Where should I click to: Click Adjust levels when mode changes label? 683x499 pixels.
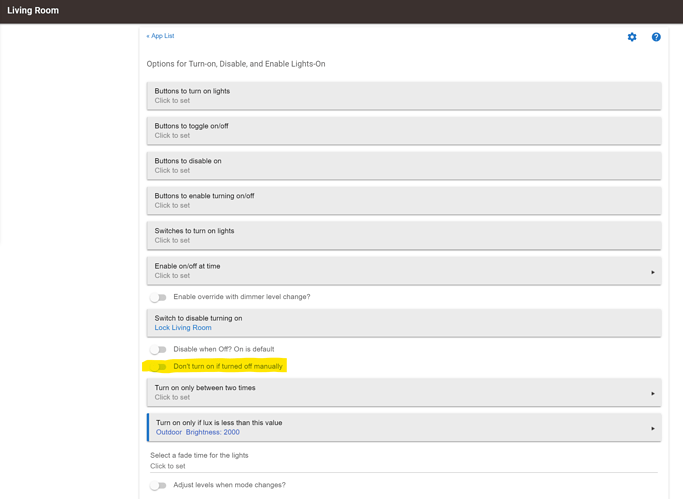[x=230, y=485]
